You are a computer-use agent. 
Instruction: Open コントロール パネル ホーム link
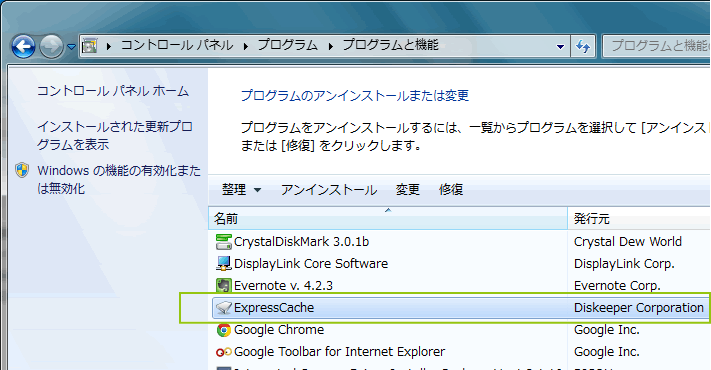pyautogui.click(x=113, y=91)
